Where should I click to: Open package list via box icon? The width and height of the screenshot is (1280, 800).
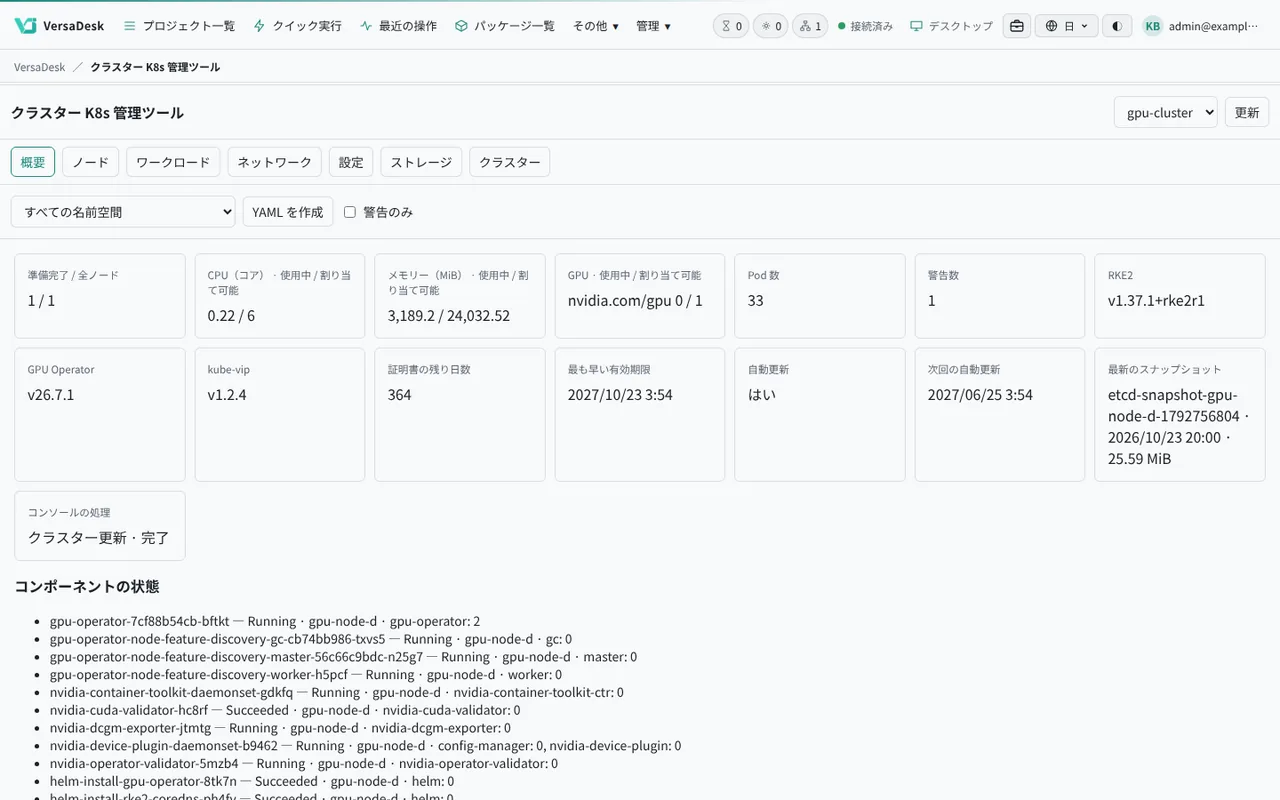[x=461, y=26]
